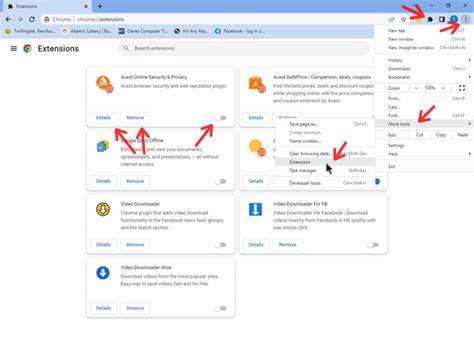Click the Video Downloader Wise blue icon

pos(103,273)
